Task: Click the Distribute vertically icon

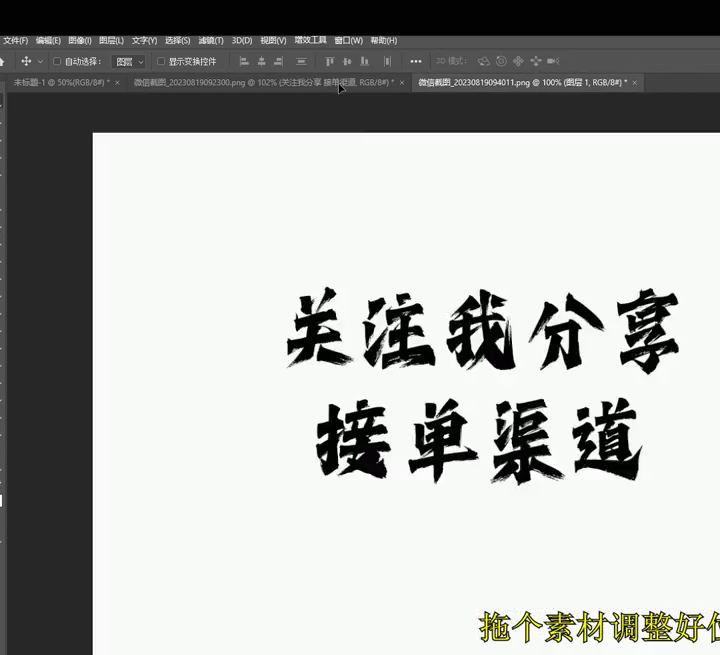Action: (301, 61)
